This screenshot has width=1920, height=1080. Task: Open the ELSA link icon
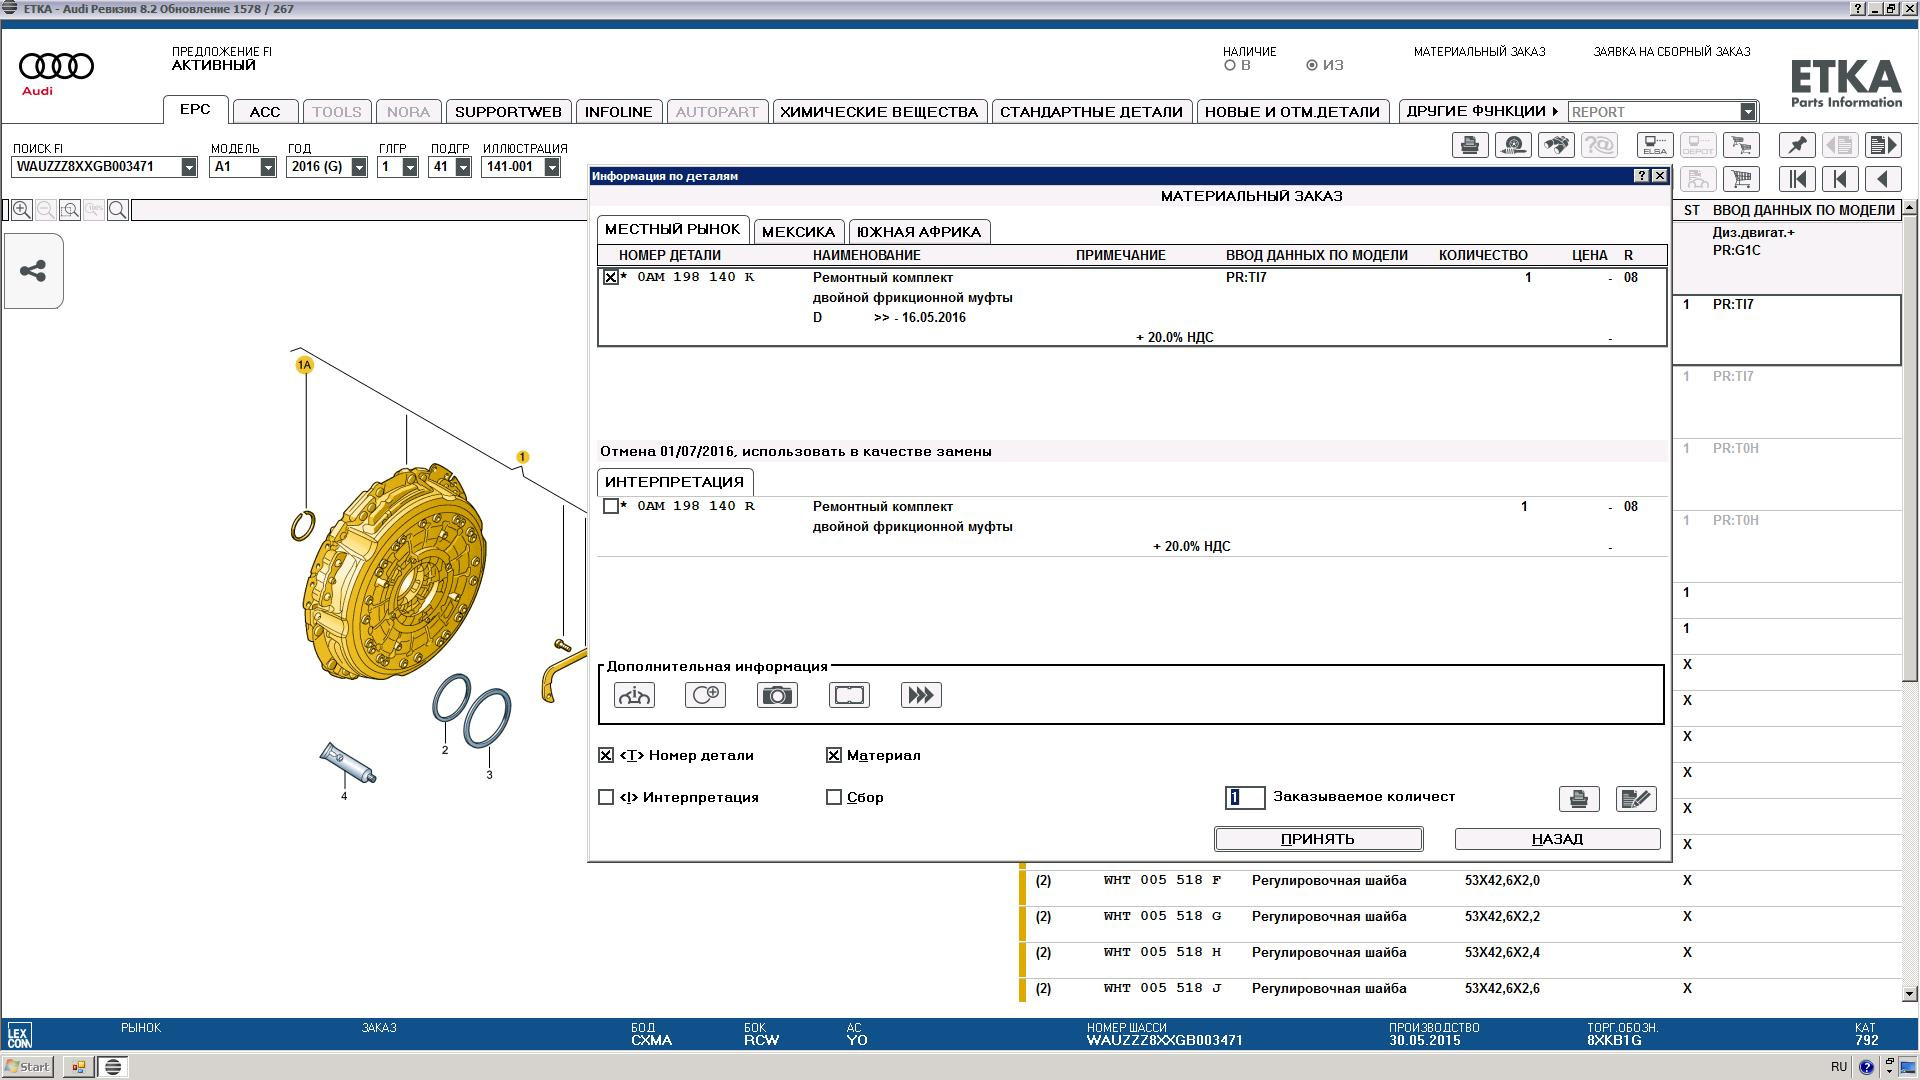pos(1654,145)
